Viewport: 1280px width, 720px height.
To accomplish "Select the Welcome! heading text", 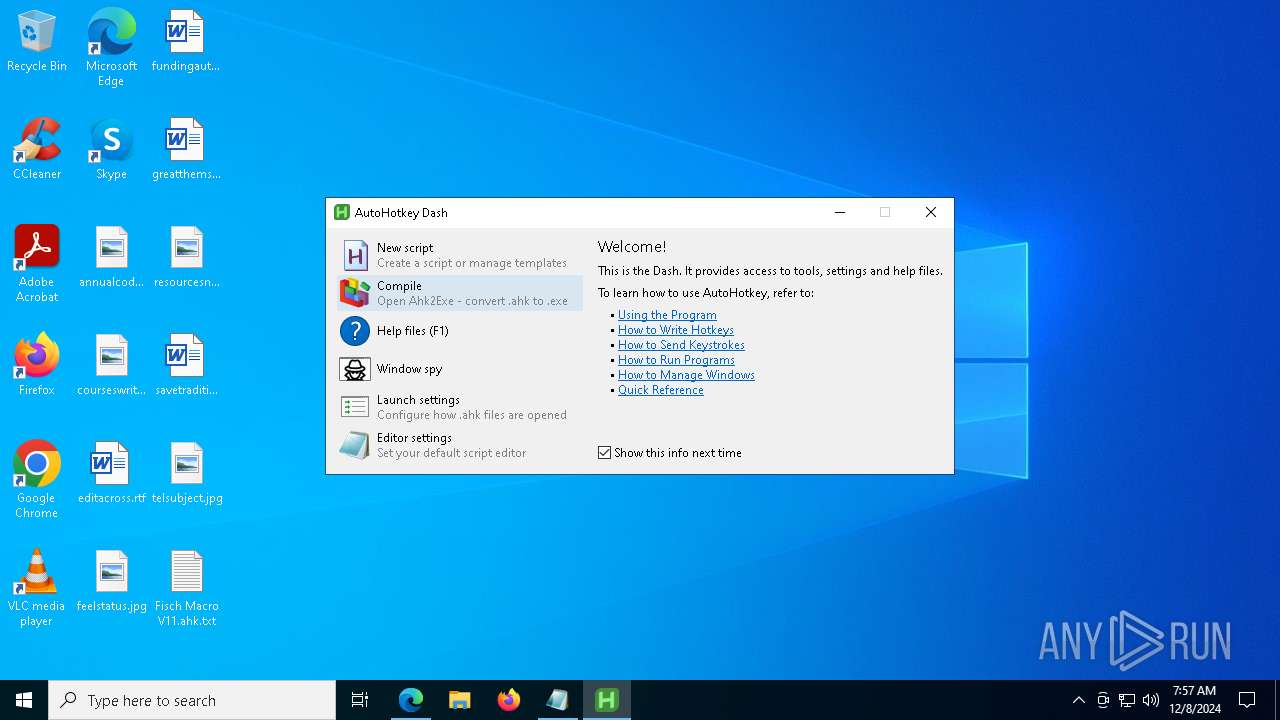I will [x=632, y=247].
